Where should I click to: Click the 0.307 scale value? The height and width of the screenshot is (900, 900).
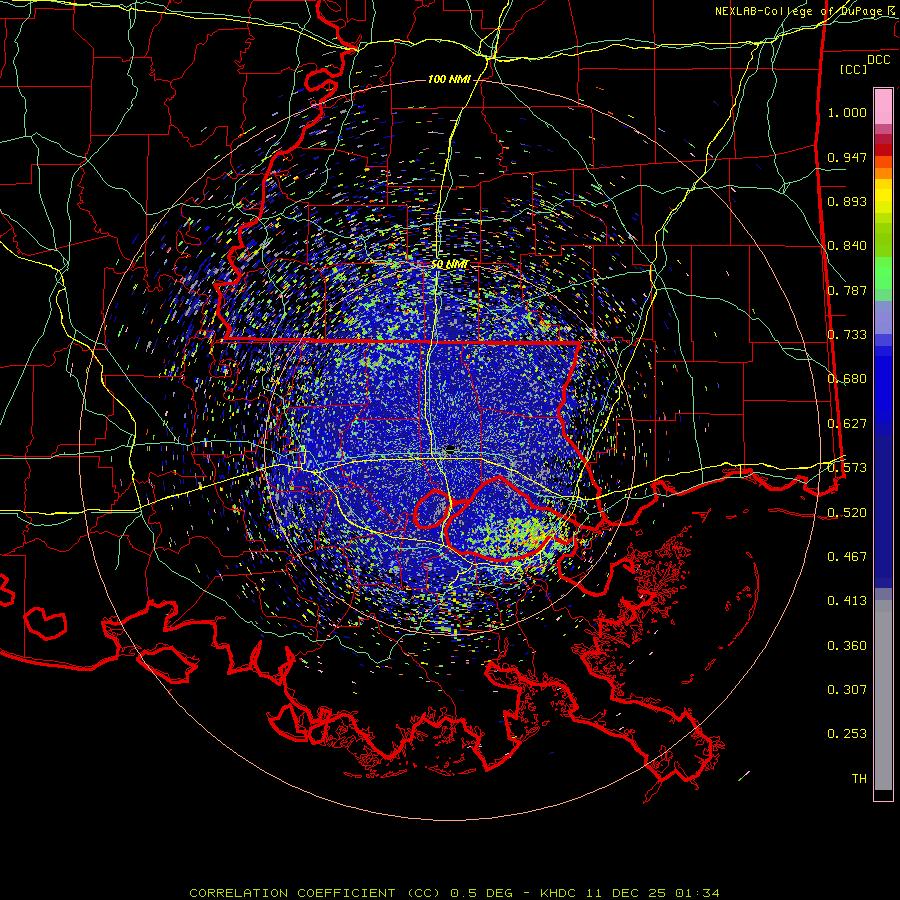[x=847, y=690]
